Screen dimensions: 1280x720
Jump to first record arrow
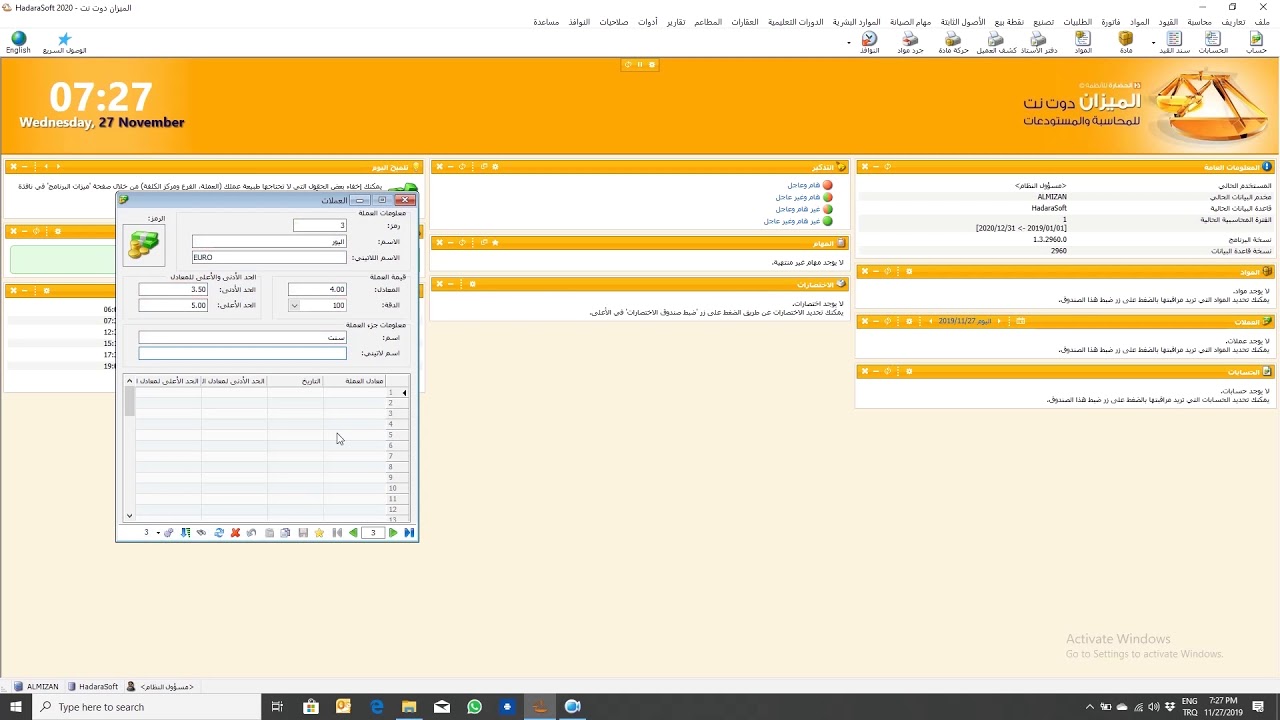pyautogui.click(x=337, y=533)
